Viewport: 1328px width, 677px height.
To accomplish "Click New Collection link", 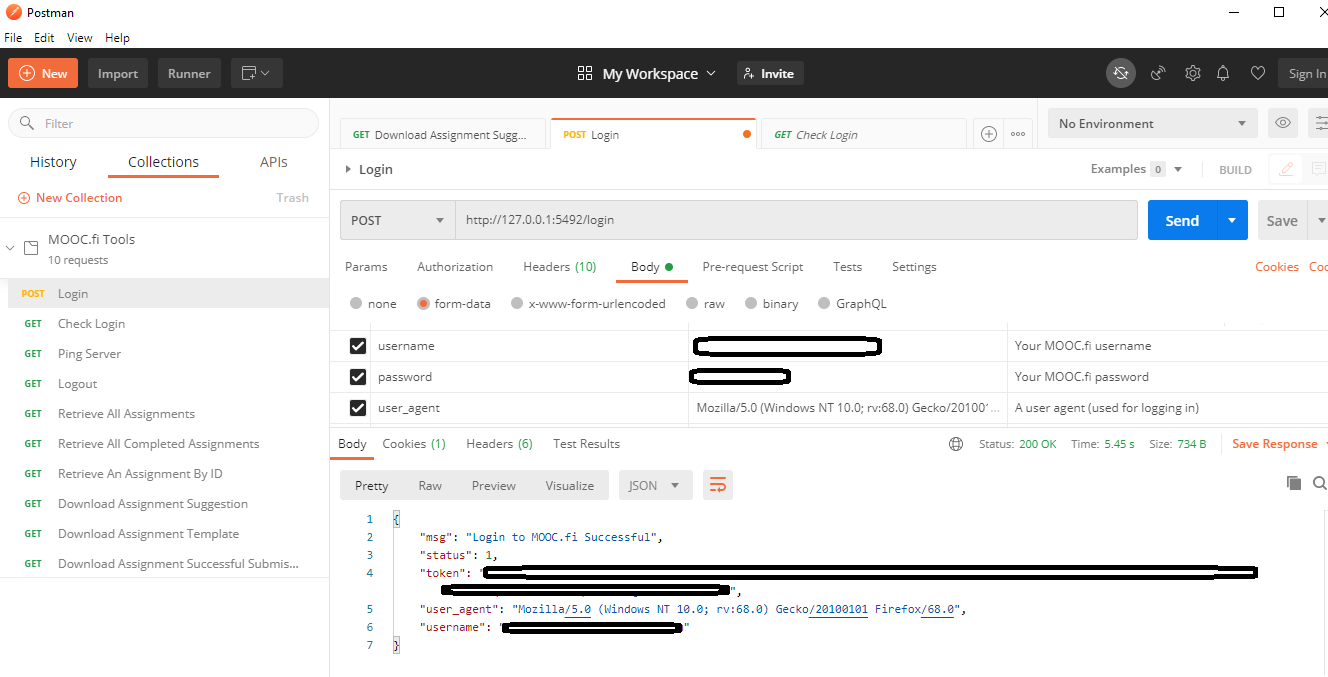I will tap(70, 198).
